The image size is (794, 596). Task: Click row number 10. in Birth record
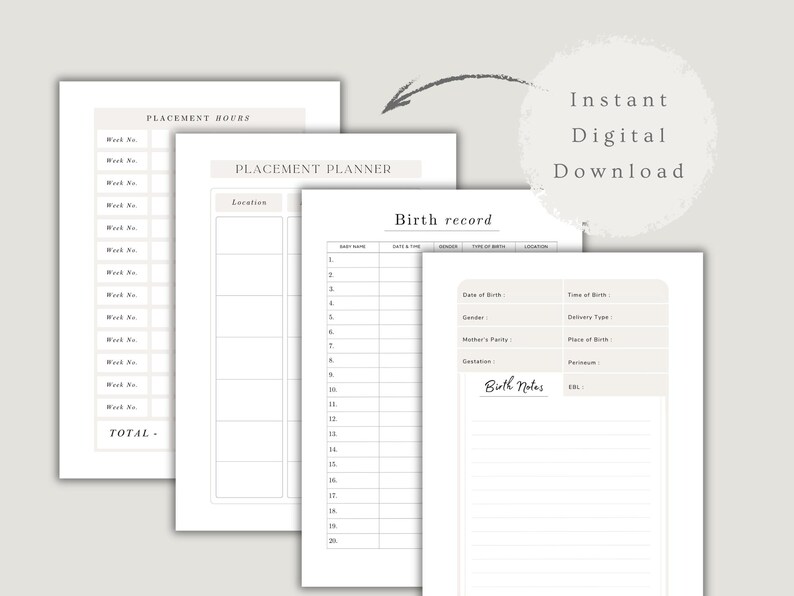pos(333,390)
